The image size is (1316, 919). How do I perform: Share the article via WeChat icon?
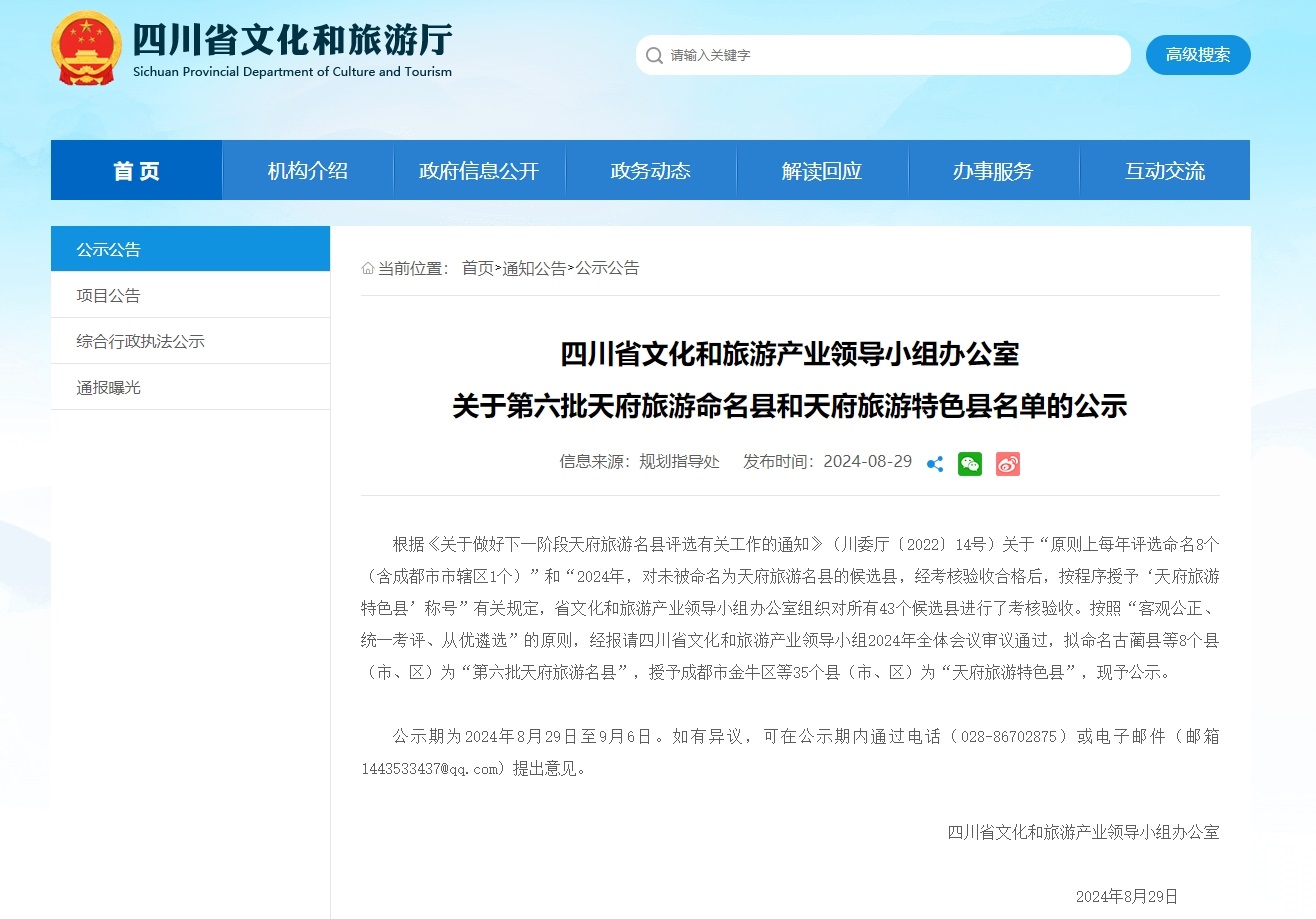tap(969, 464)
